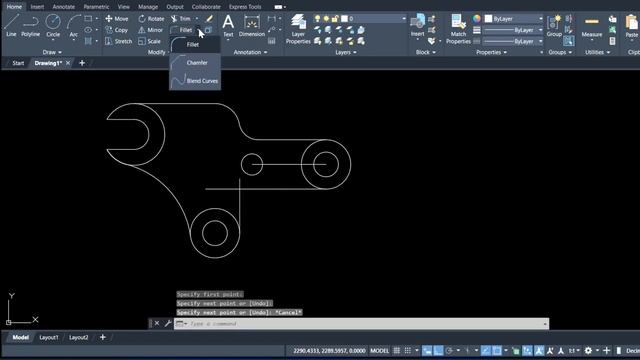
Task: Expand the Layers panel
Action: (346, 52)
